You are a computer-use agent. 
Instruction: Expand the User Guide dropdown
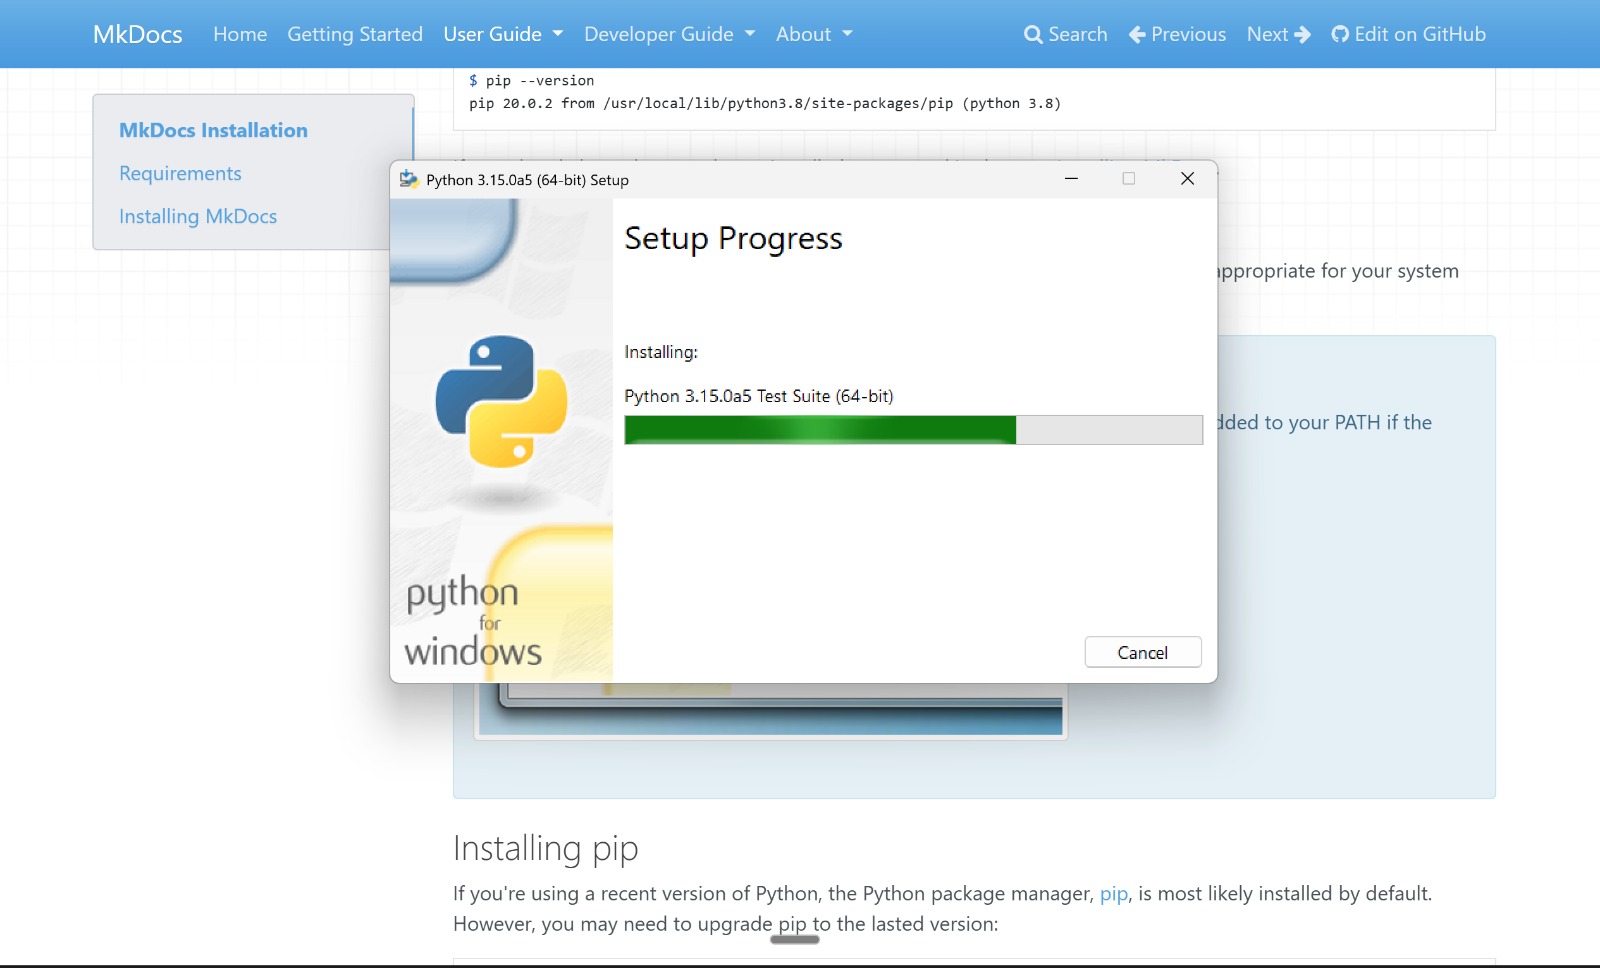click(x=503, y=34)
